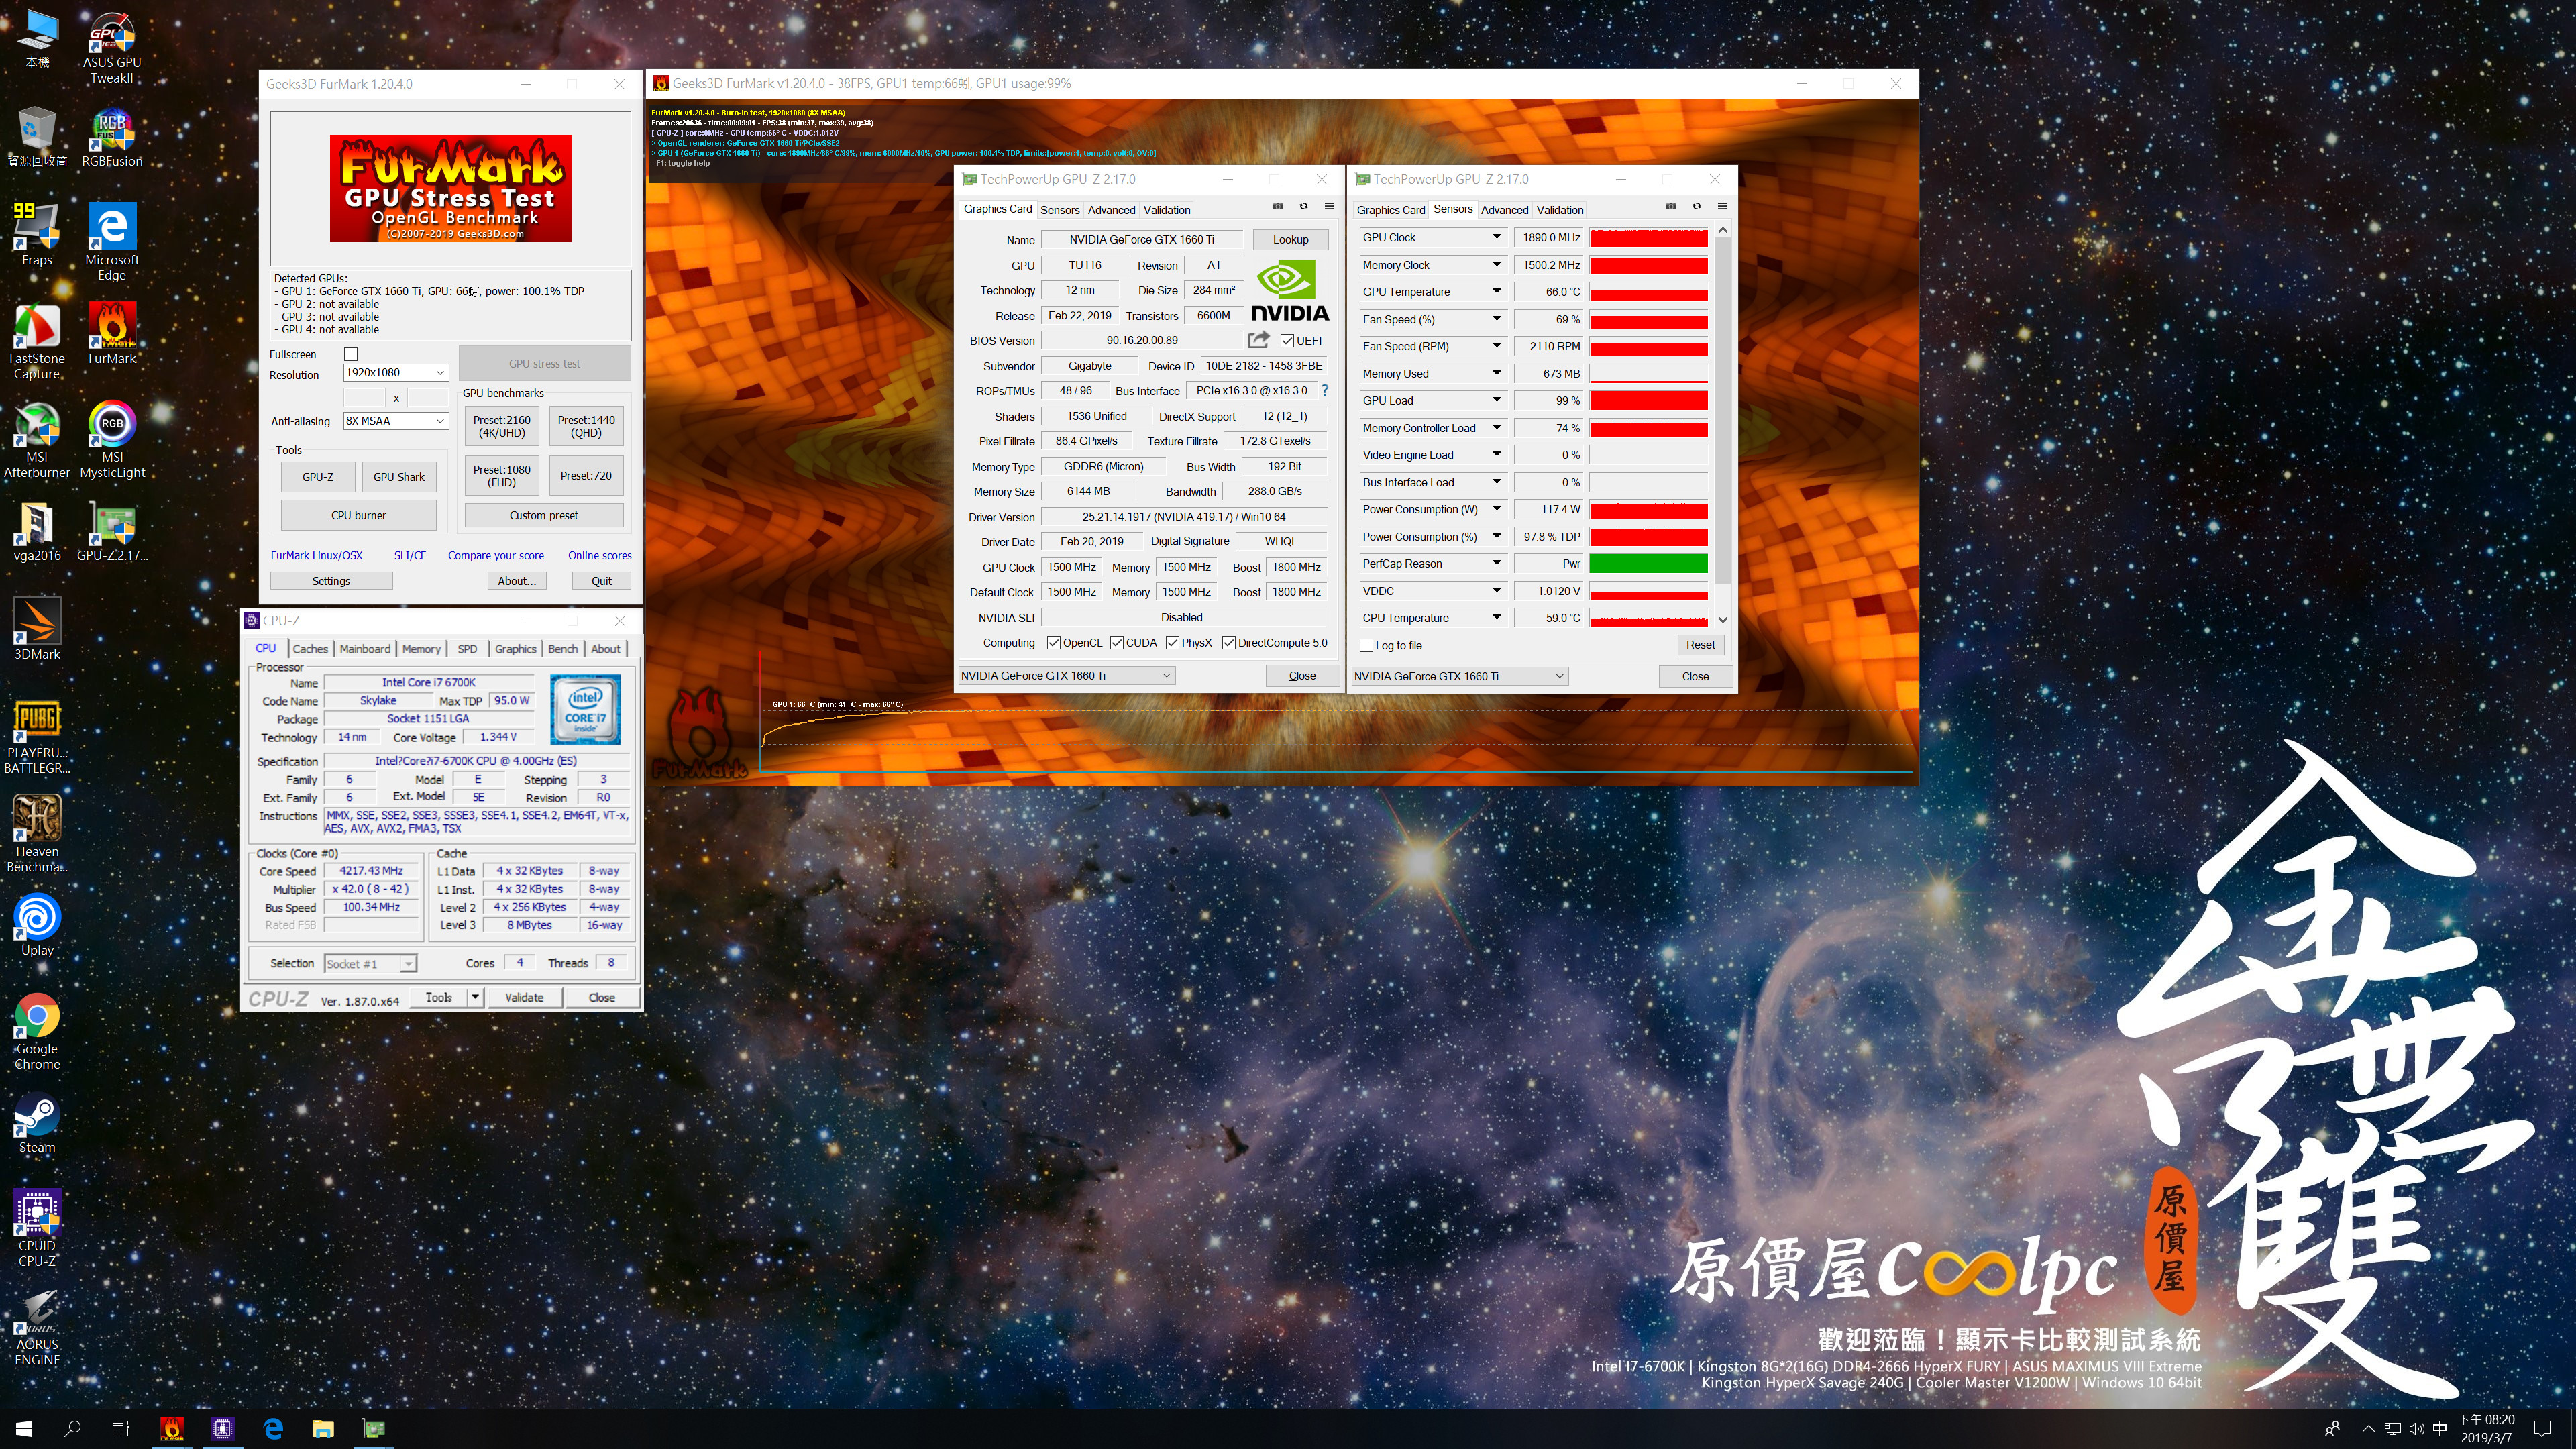Open Compare your score link
Image resolution: width=2576 pixels, height=1449 pixels.
496,556
